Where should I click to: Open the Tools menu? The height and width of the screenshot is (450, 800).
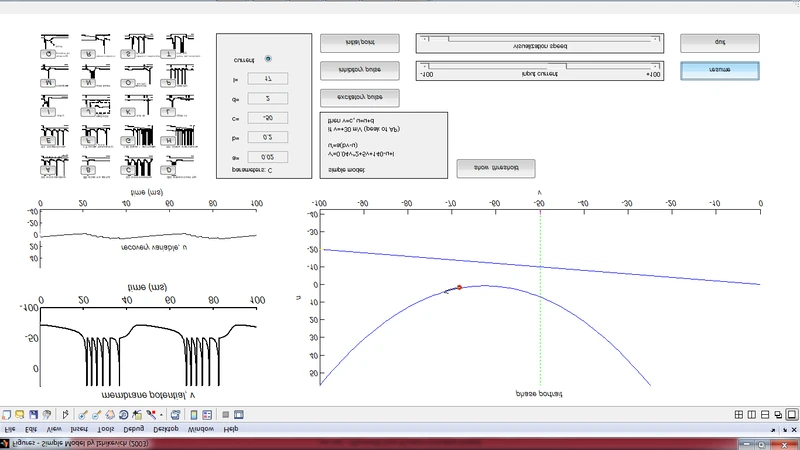pyautogui.click(x=106, y=428)
